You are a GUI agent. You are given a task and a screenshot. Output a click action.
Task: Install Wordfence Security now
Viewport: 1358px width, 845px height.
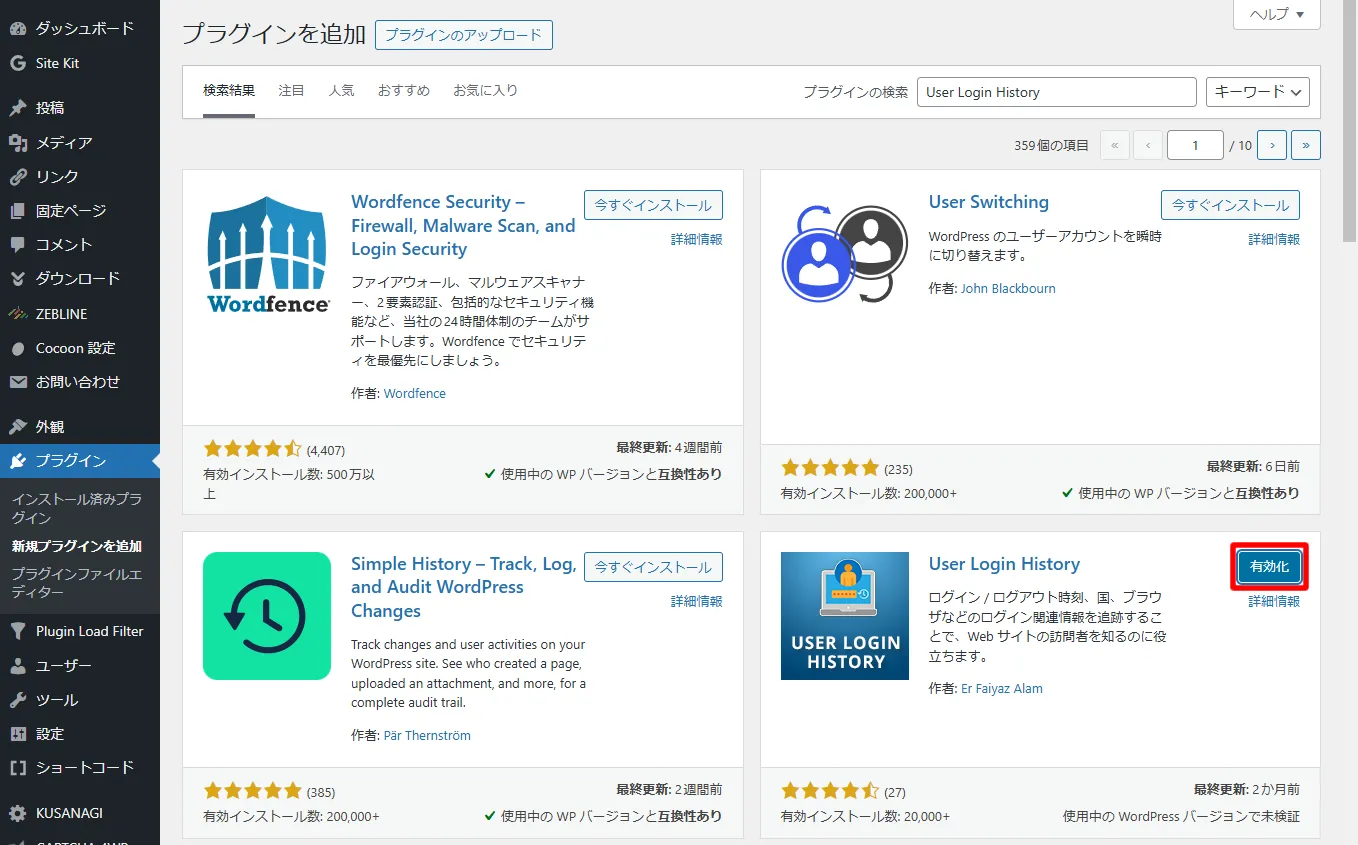(652, 205)
